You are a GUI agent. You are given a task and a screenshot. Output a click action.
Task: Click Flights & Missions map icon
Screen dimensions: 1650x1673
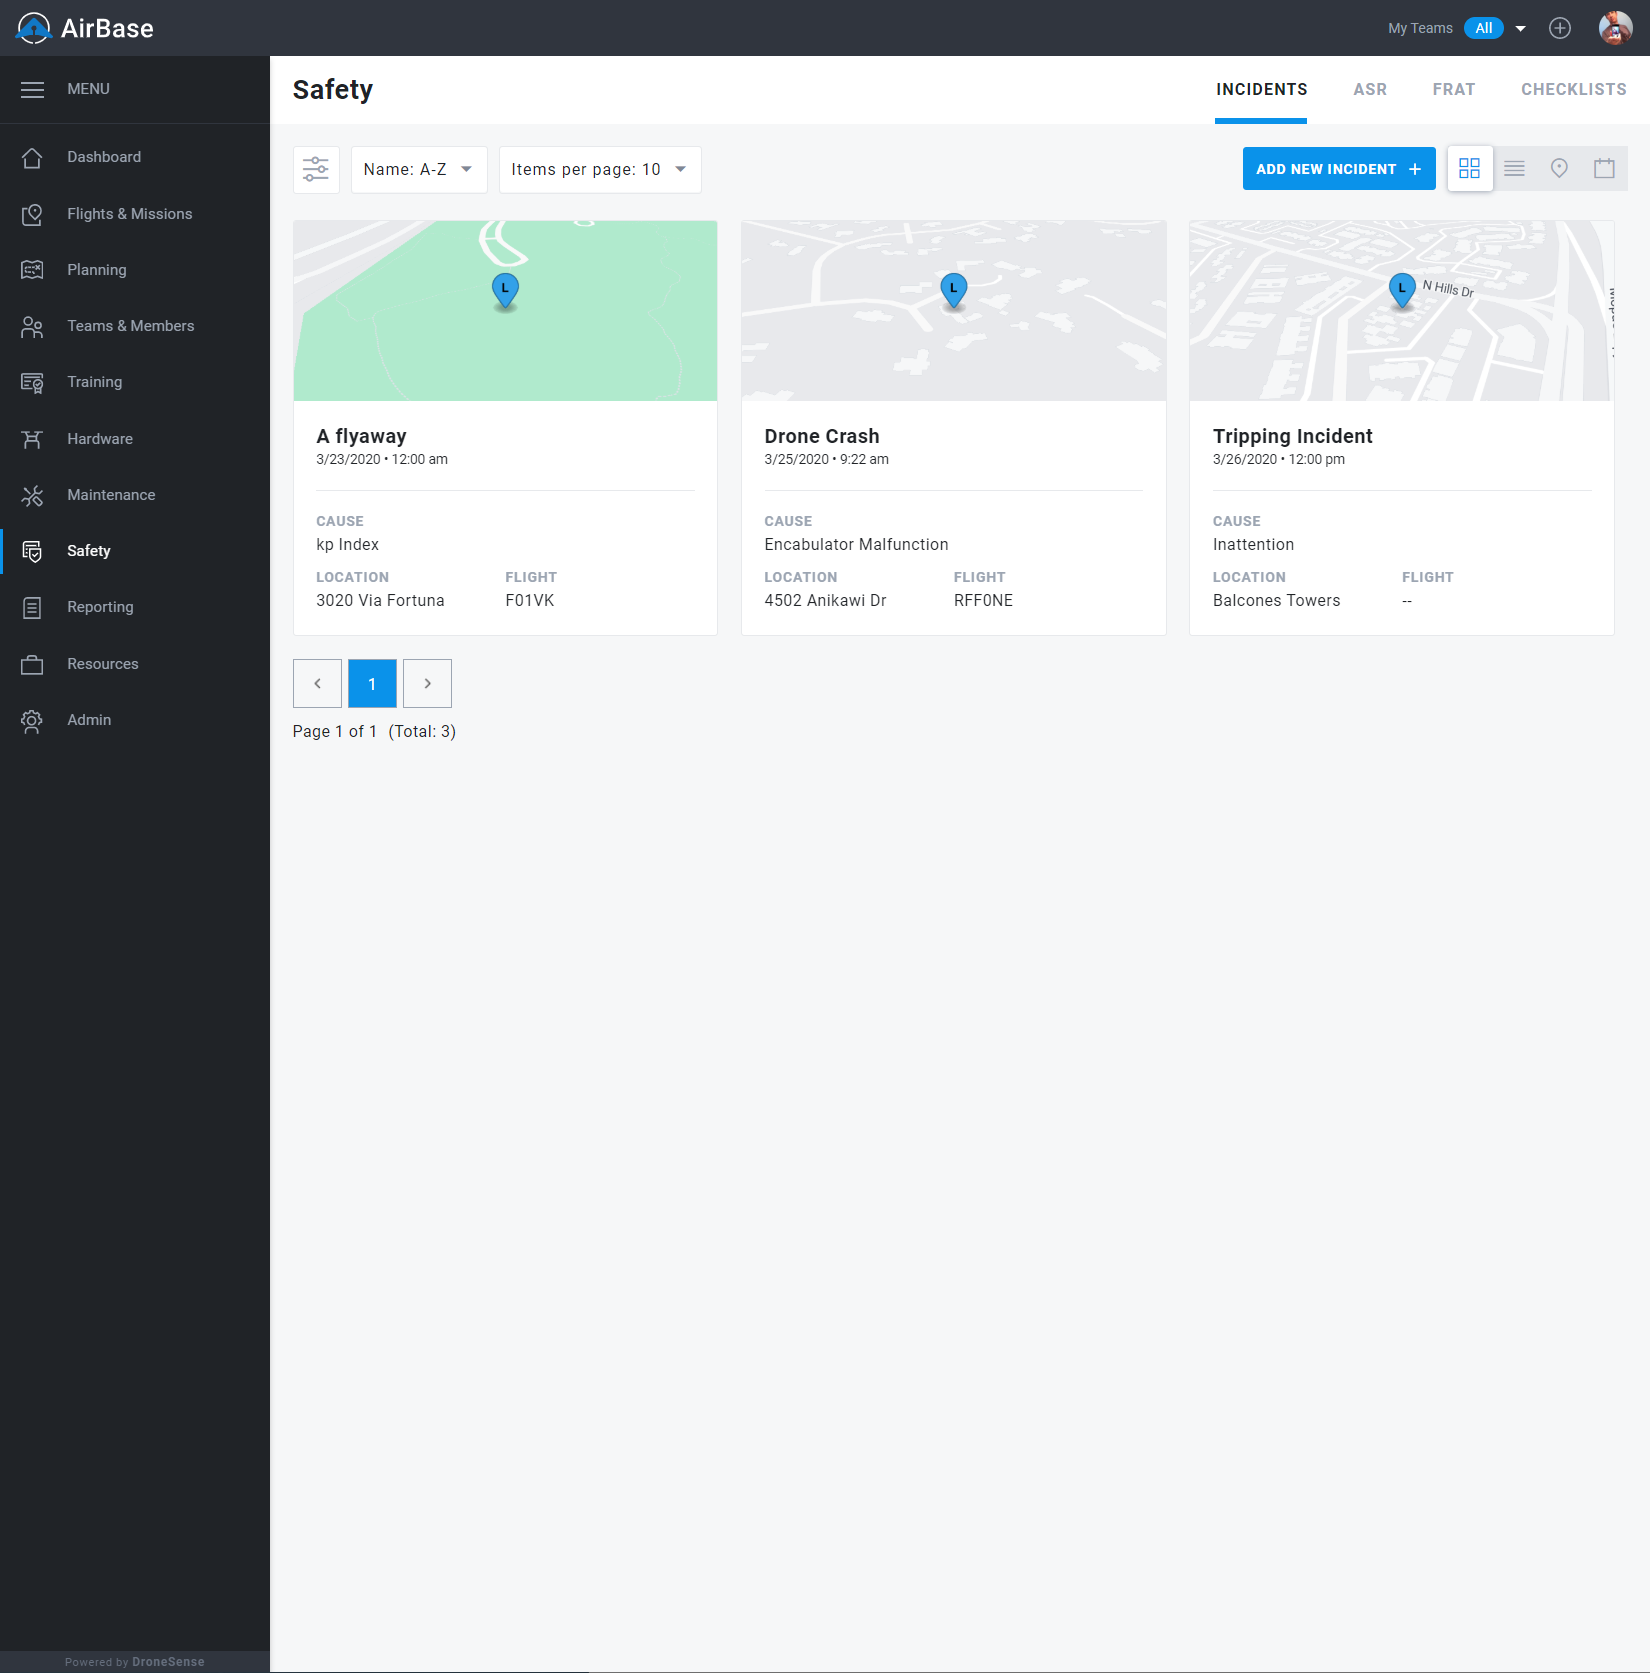coord(32,214)
